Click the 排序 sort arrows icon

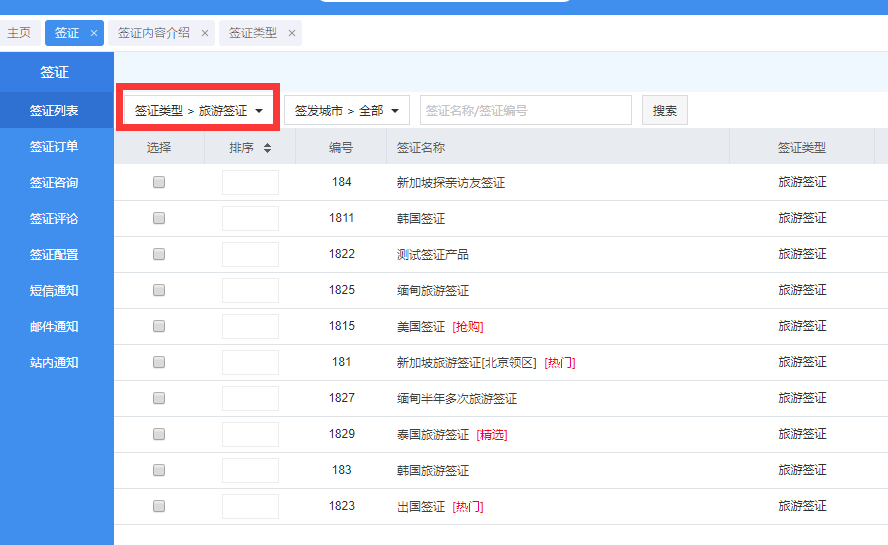coord(267,148)
